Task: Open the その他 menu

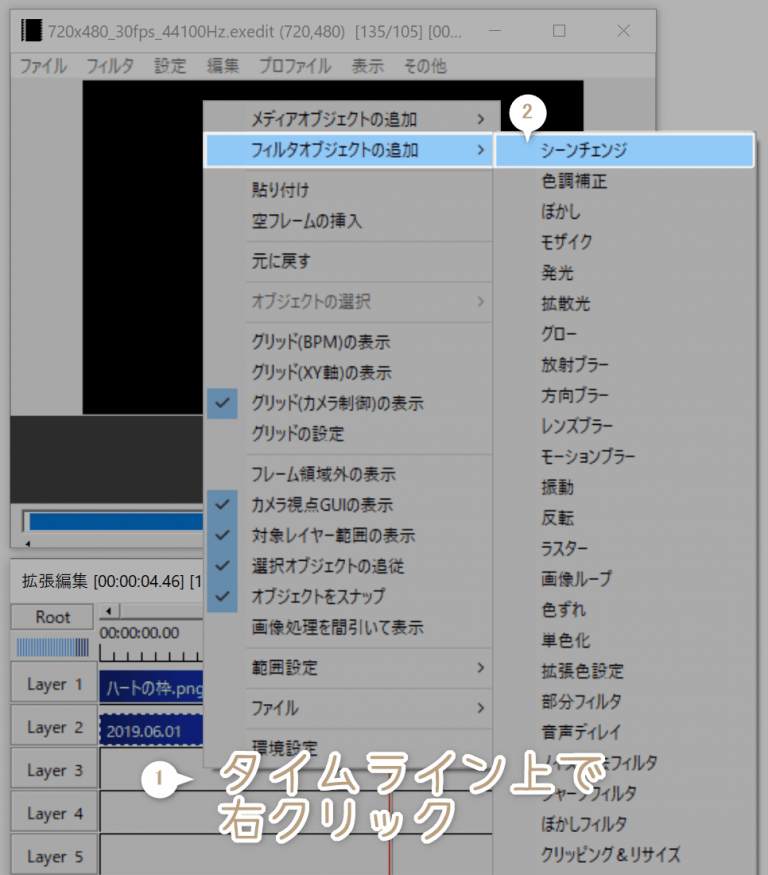Action: (x=425, y=66)
